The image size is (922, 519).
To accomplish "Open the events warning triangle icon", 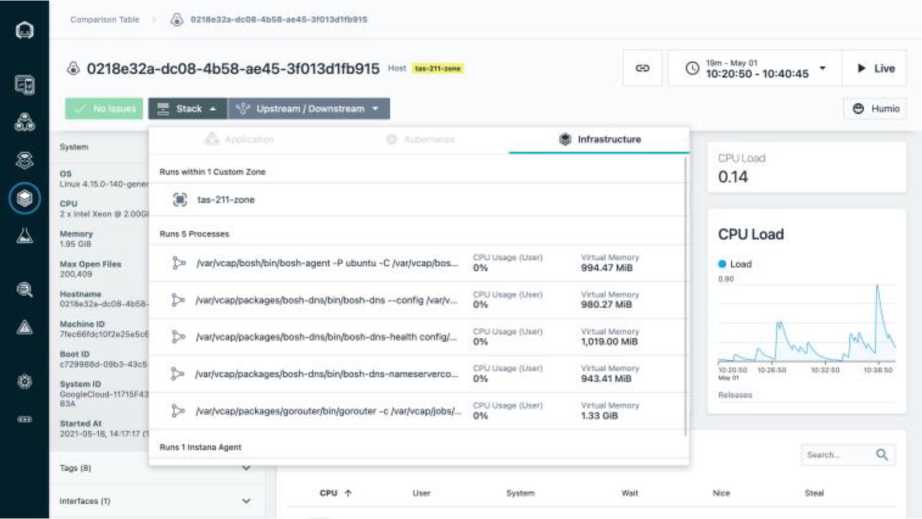I will pos(24,327).
